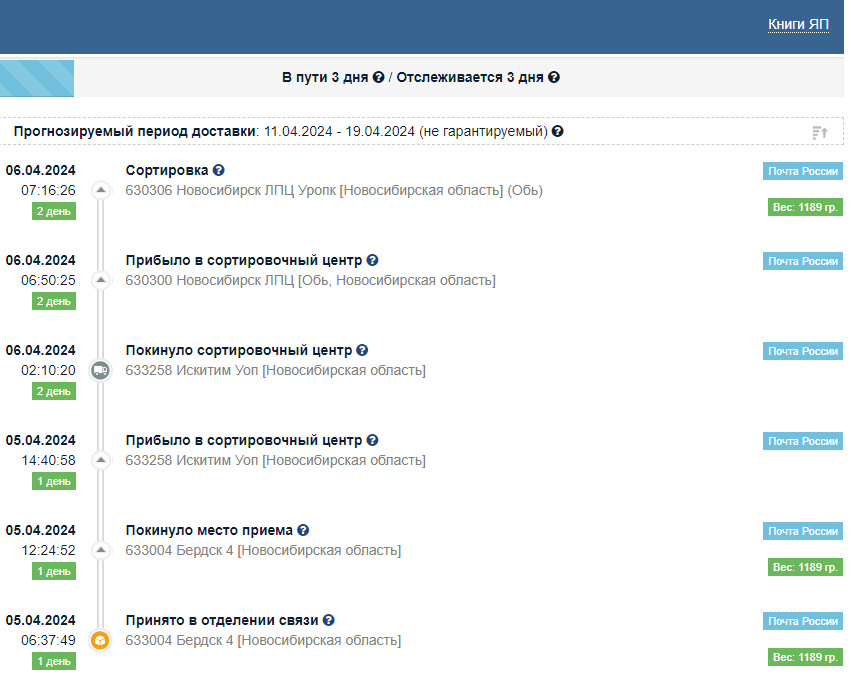Click help icon next to Отслеживается 3 дня

click(x=554, y=77)
